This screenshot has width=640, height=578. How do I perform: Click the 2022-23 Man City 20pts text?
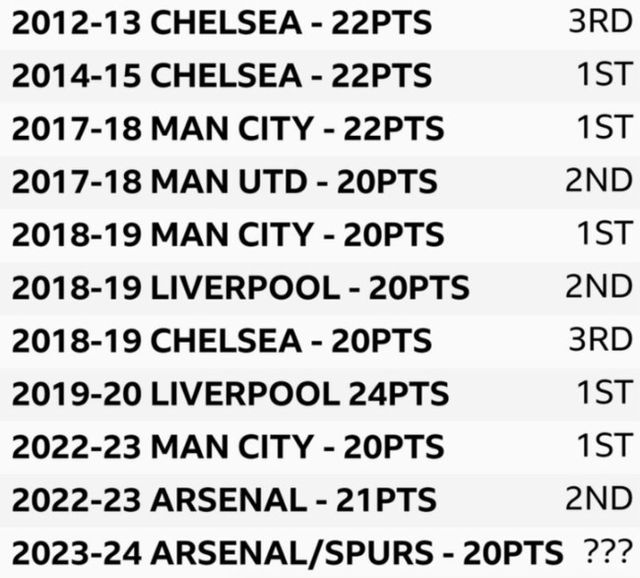[x=228, y=446]
